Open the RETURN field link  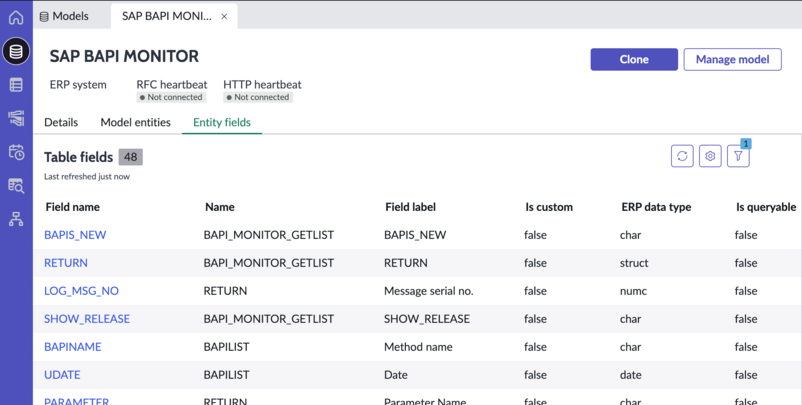click(65, 263)
